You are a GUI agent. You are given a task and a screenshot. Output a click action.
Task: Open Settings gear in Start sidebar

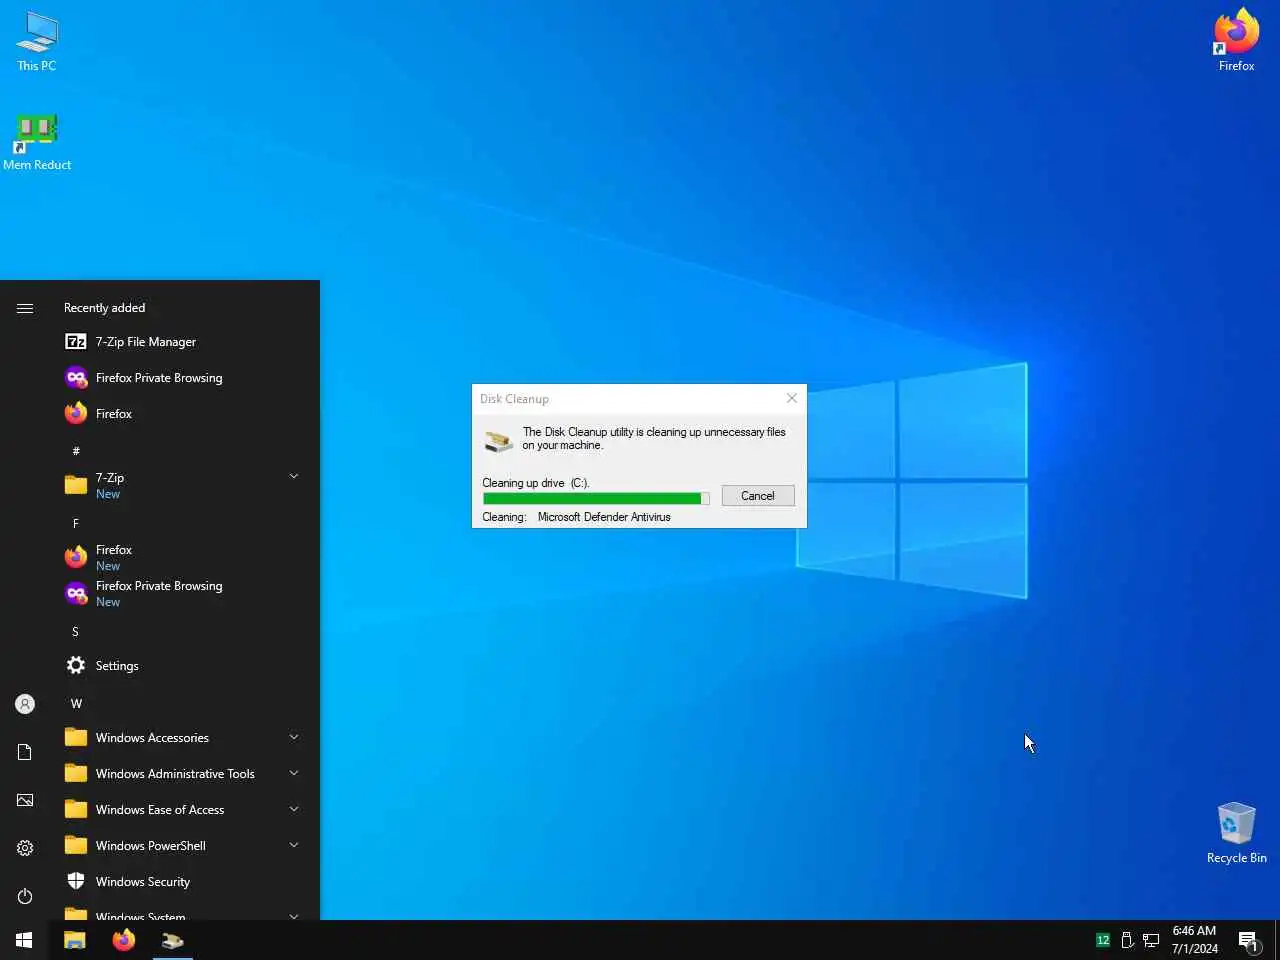tap(25, 848)
